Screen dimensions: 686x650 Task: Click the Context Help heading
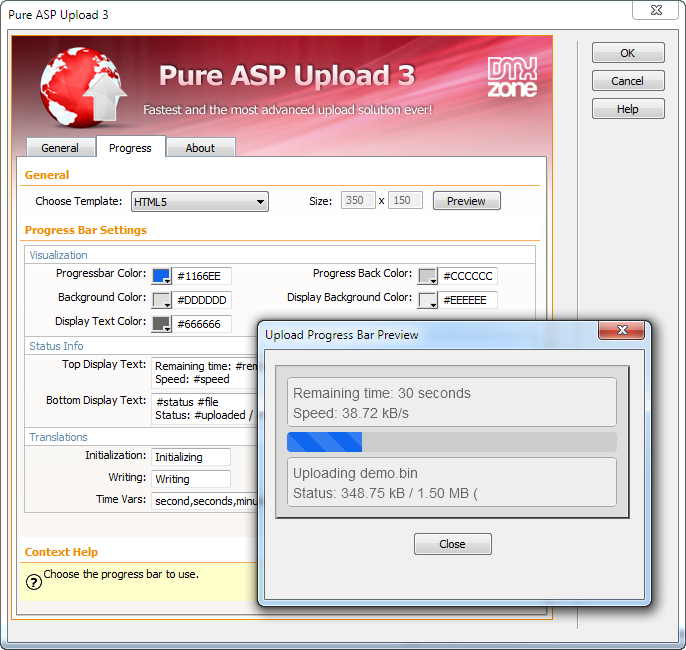click(61, 552)
